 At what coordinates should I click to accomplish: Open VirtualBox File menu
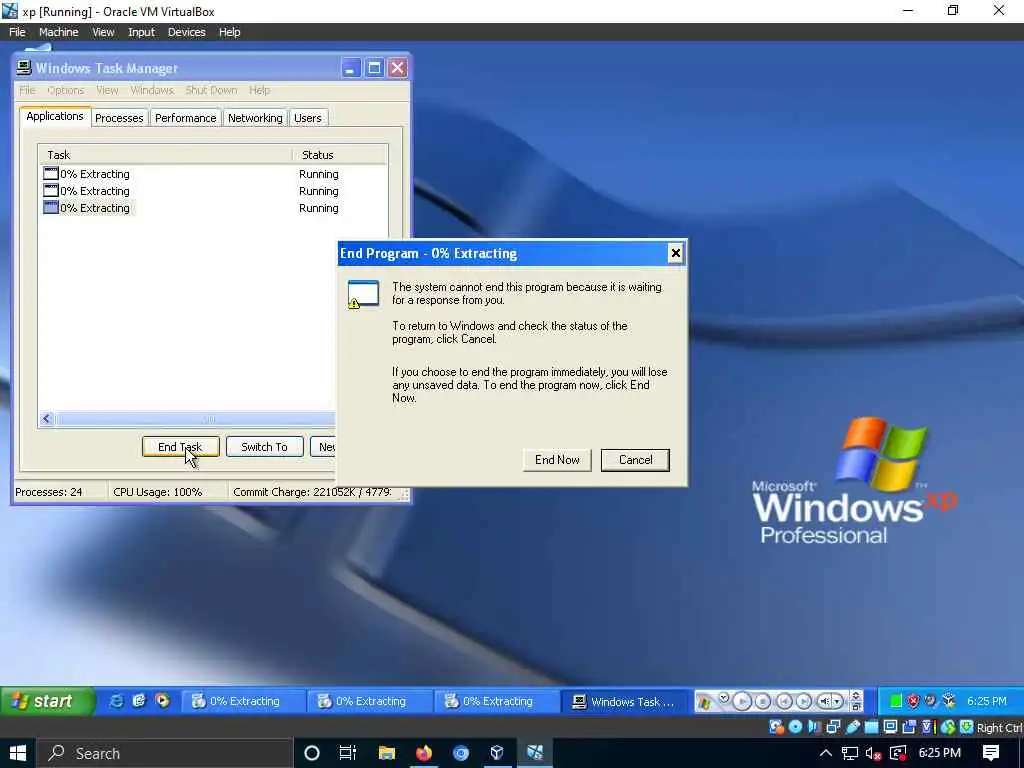17,32
